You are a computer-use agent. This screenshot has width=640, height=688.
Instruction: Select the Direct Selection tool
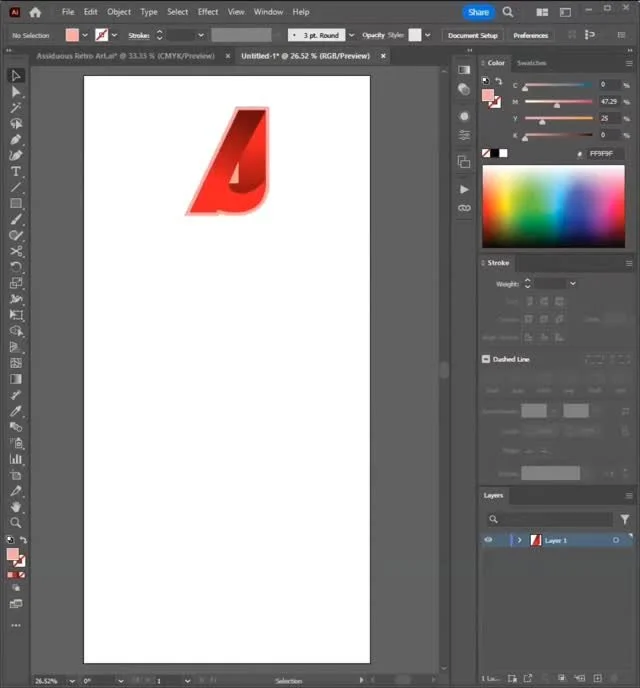(x=16, y=91)
